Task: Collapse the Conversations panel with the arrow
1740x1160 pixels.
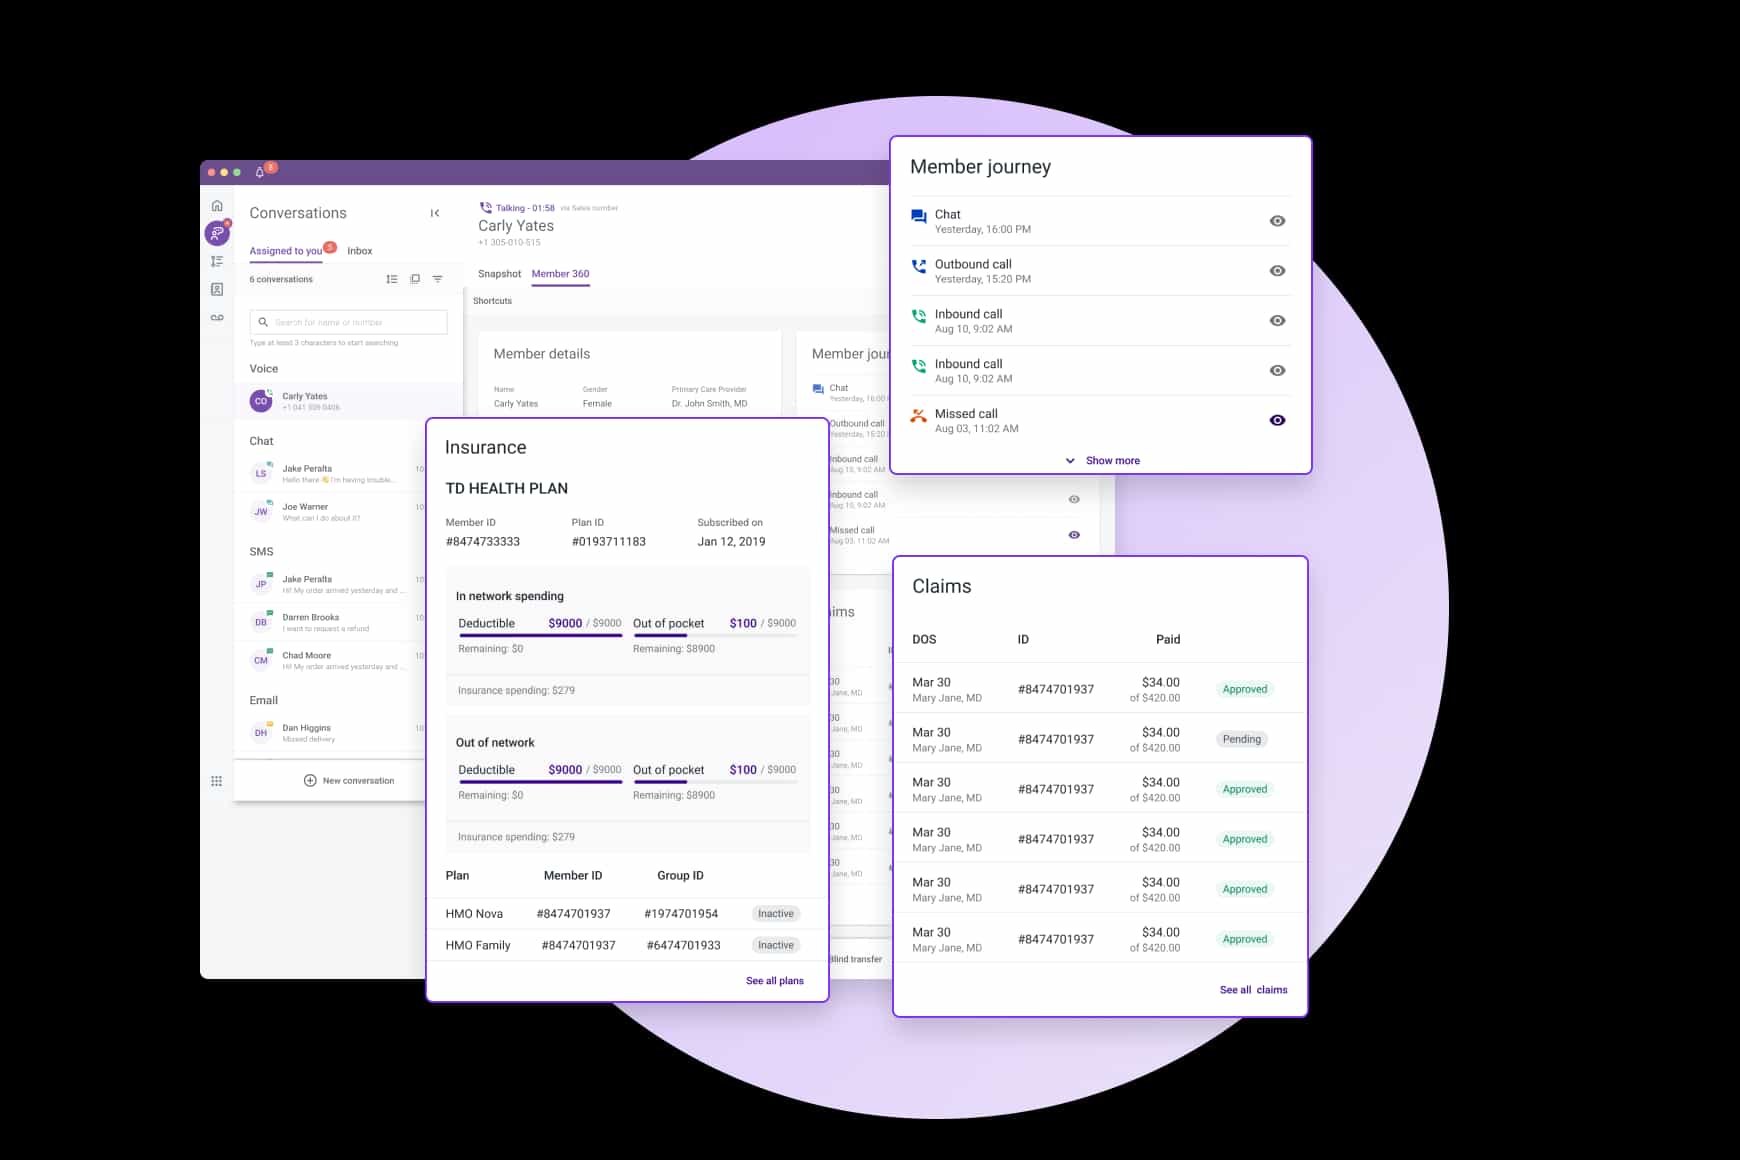Action: click(435, 212)
